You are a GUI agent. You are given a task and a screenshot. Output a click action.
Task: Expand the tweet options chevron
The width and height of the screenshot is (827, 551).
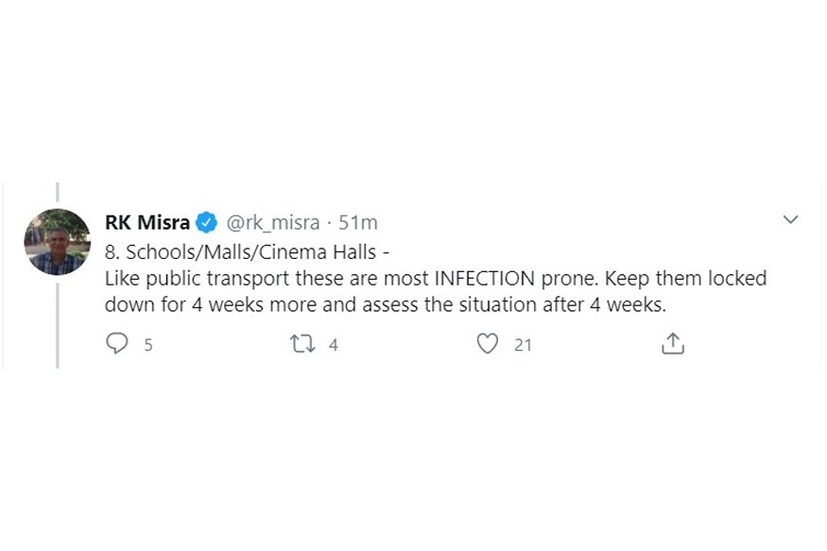[x=790, y=219]
